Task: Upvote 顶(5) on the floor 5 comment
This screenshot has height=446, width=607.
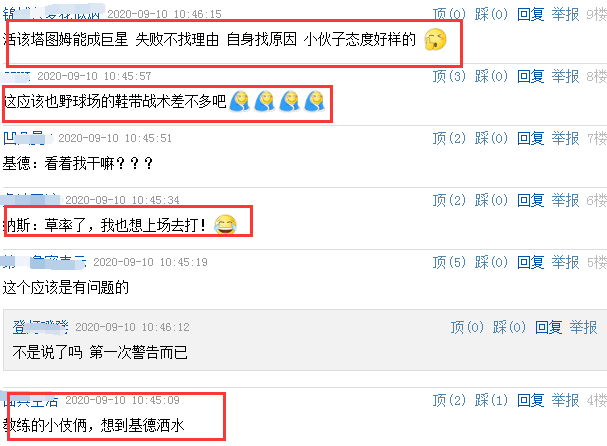Action: coord(449,262)
